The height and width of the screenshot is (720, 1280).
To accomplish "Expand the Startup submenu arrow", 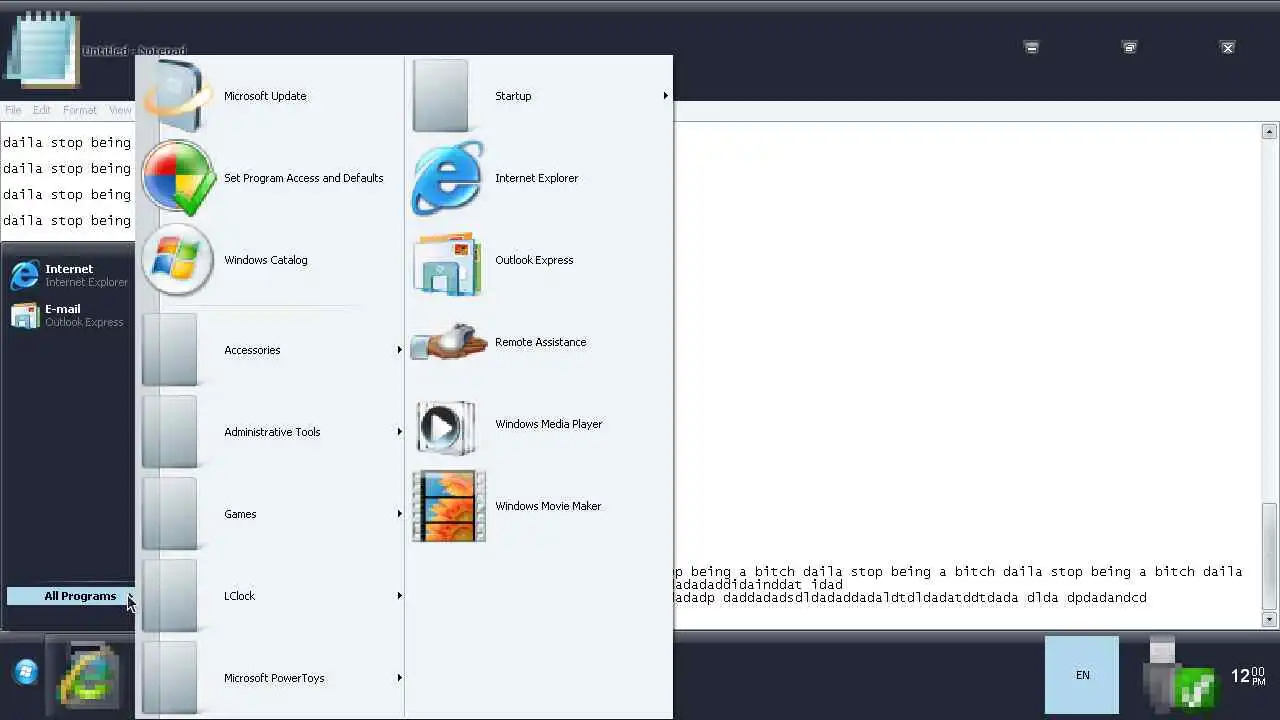I will [665, 96].
